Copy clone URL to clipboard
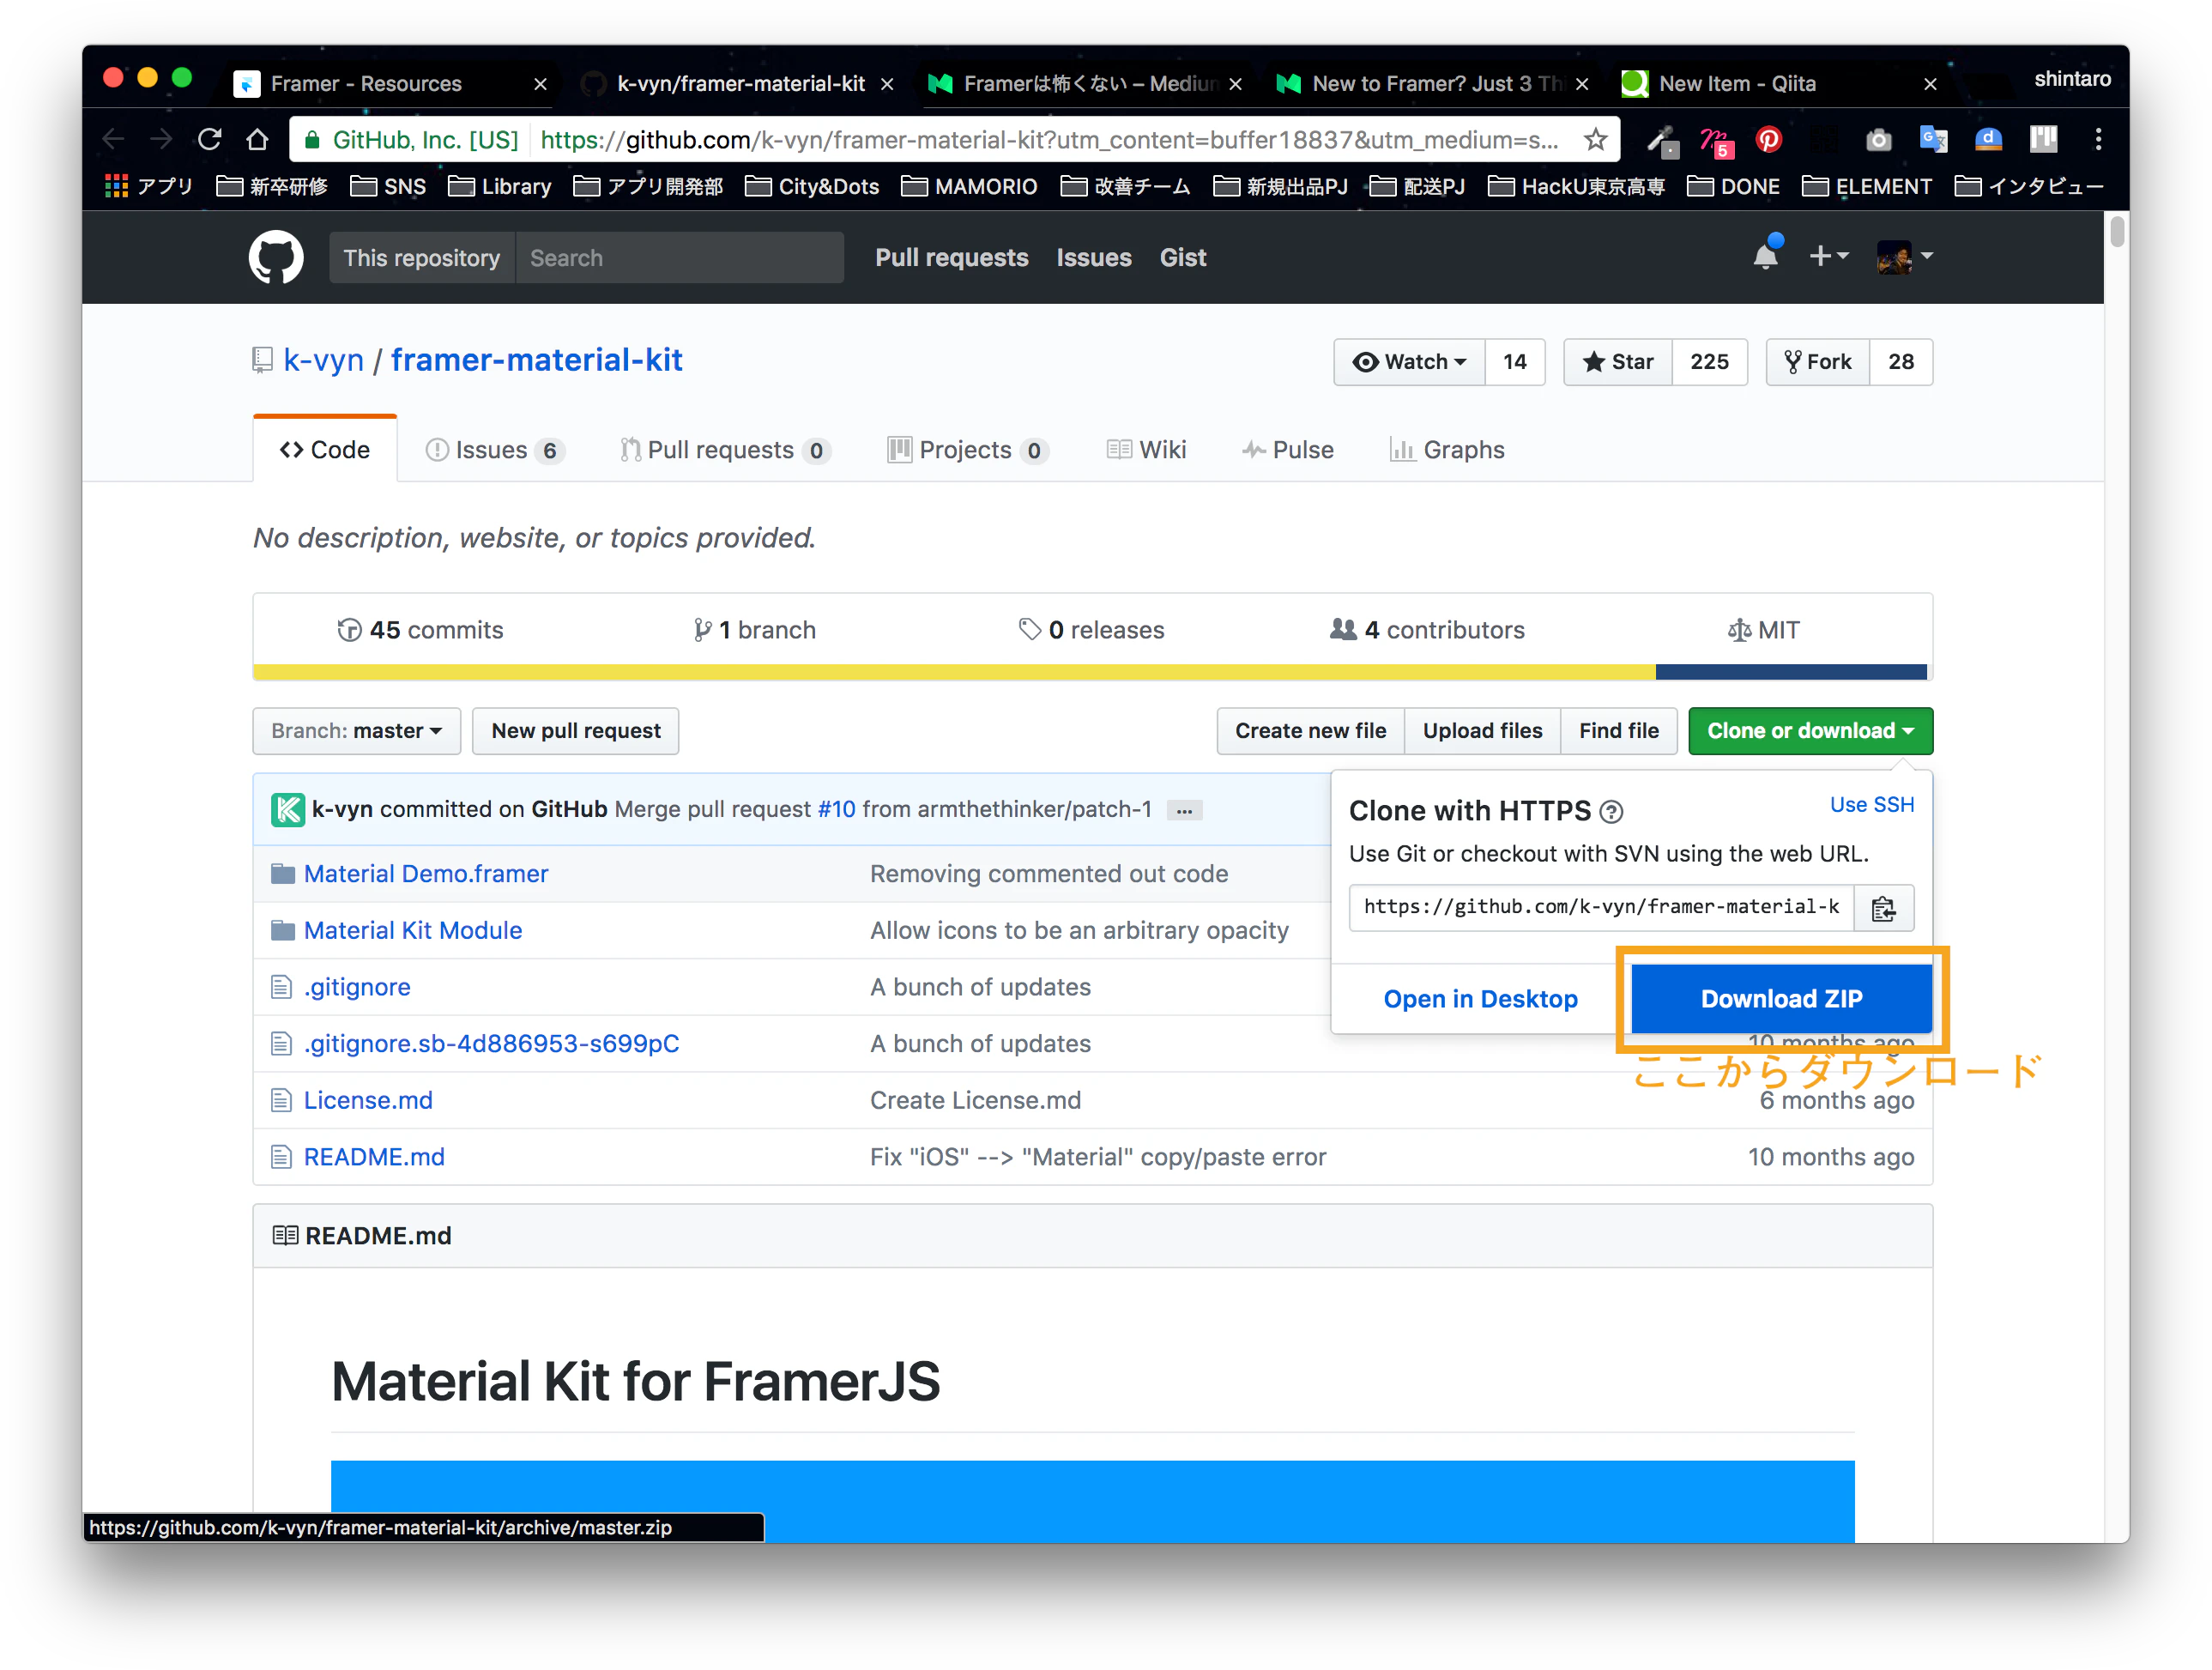This screenshot has width=2212, height=1670. (x=1883, y=908)
